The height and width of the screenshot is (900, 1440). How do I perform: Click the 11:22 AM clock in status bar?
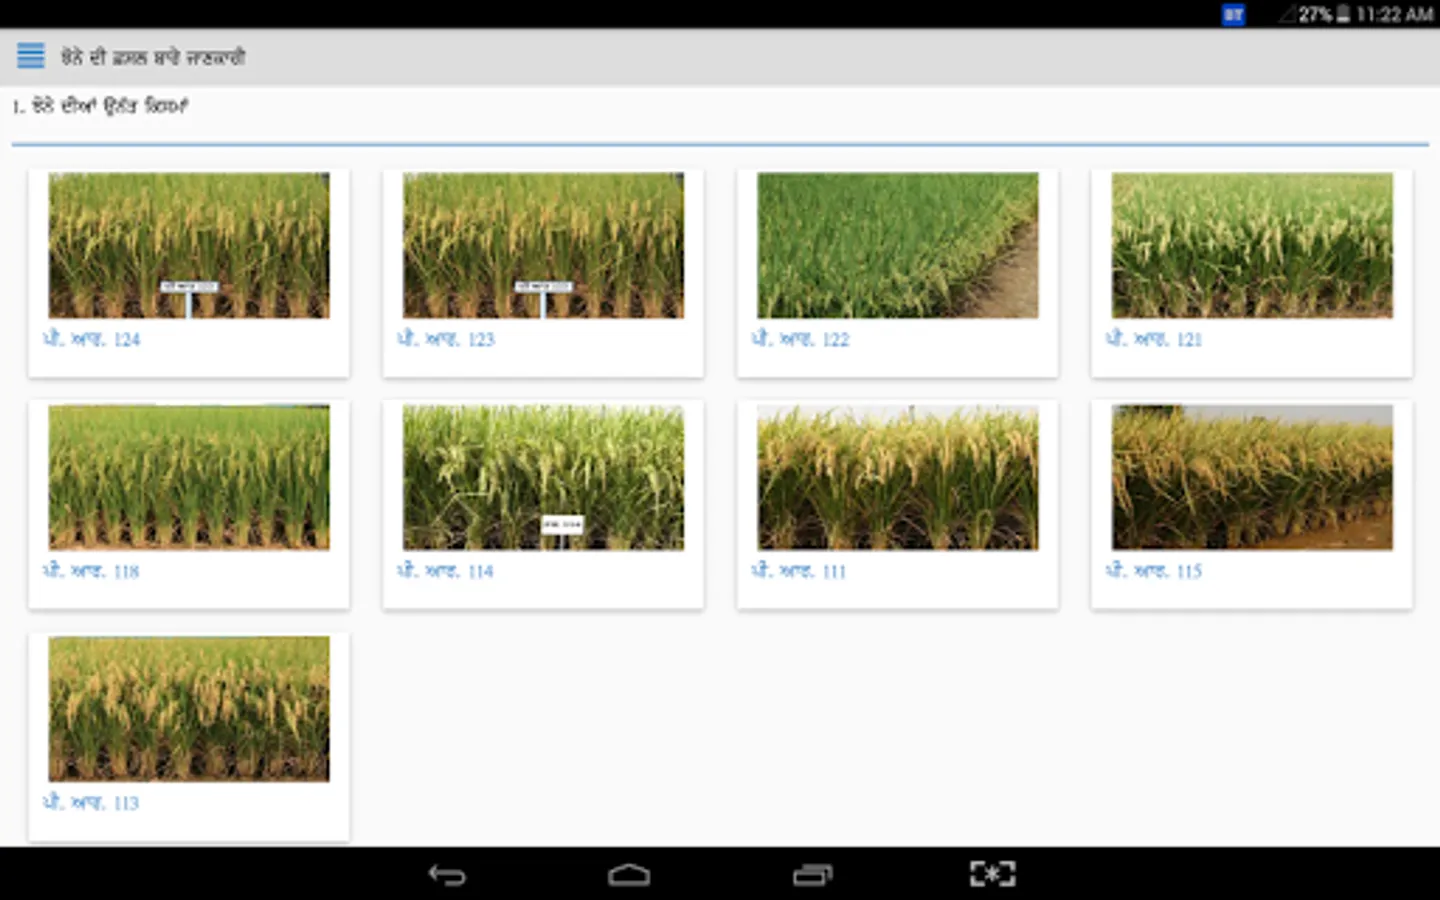pos(1395,14)
